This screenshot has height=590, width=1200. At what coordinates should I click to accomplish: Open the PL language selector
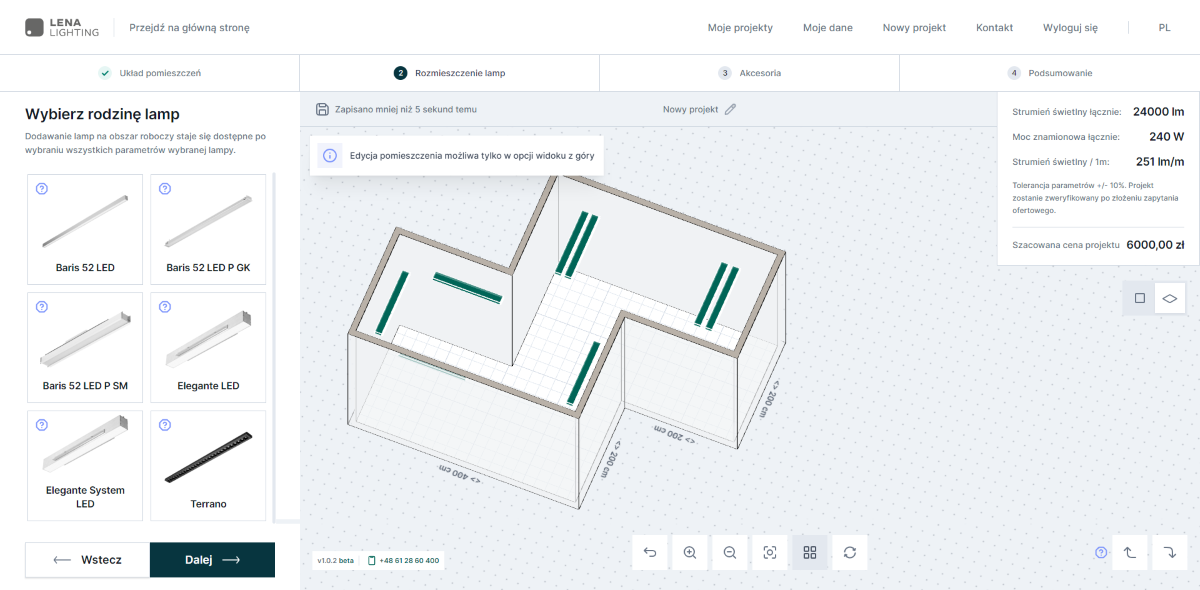click(1164, 28)
